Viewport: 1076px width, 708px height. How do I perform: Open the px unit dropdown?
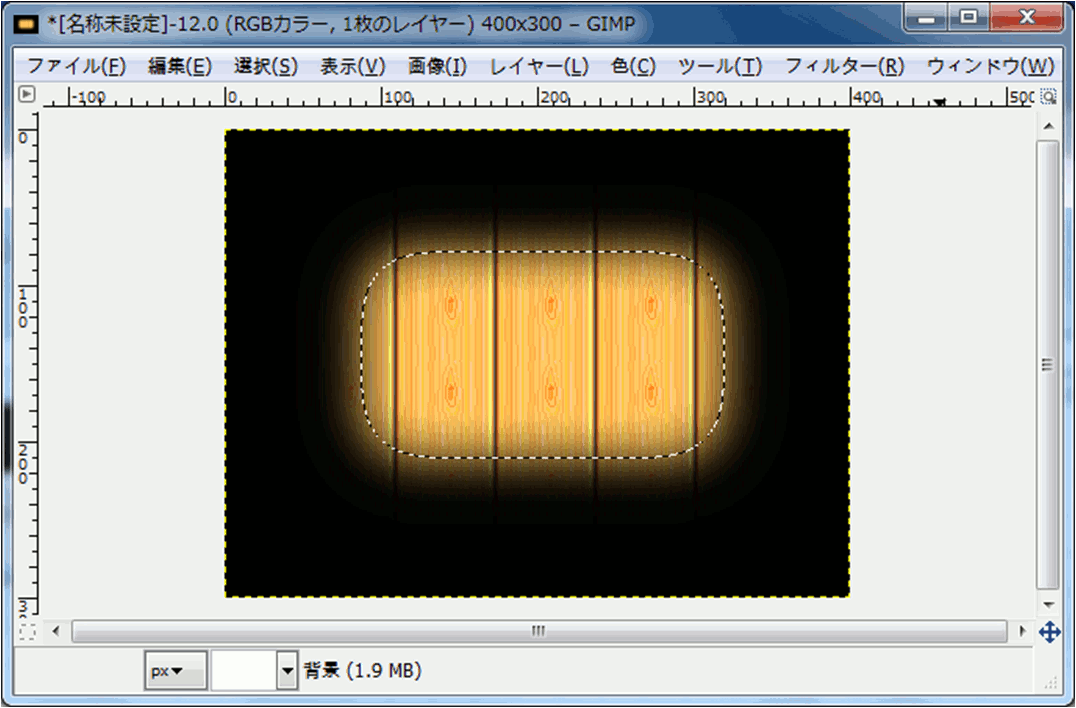point(176,671)
